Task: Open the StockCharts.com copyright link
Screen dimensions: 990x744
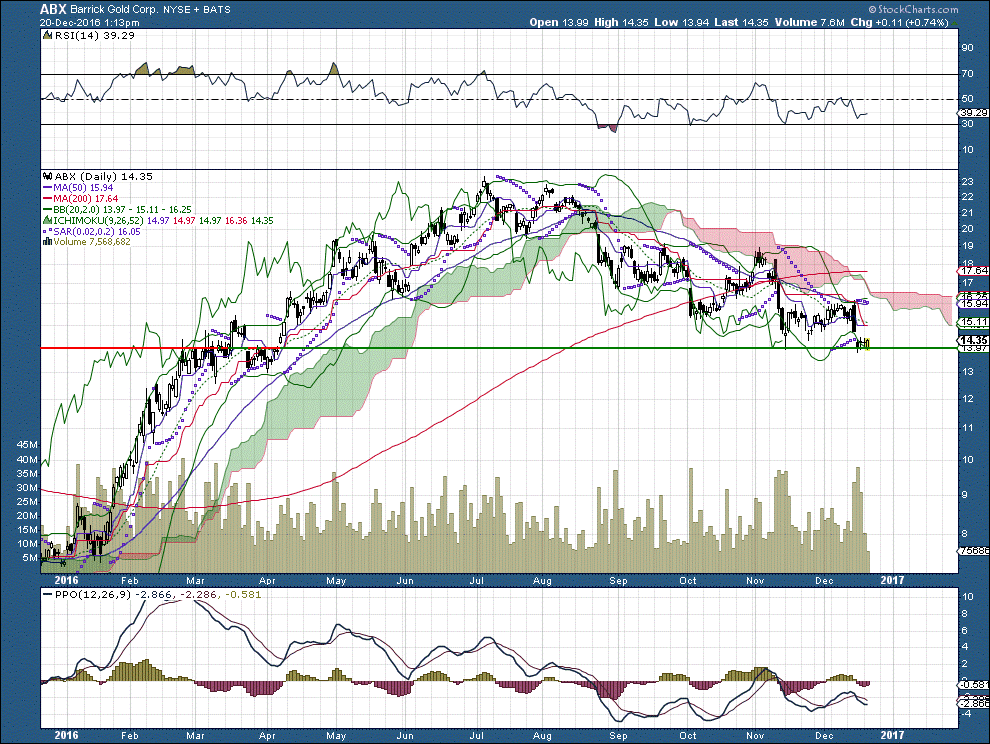Action: tap(913, 9)
